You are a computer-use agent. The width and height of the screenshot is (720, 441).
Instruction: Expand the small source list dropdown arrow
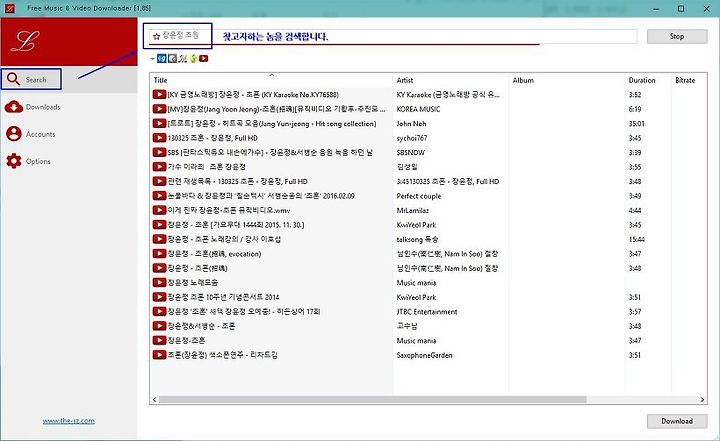click(x=152, y=59)
